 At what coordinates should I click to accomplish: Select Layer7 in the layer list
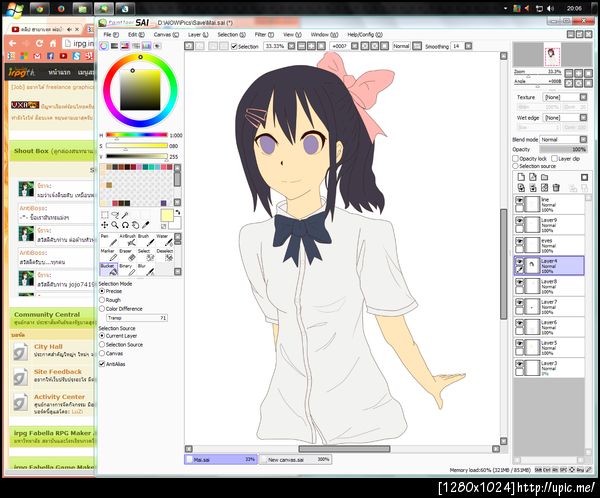tap(549, 307)
